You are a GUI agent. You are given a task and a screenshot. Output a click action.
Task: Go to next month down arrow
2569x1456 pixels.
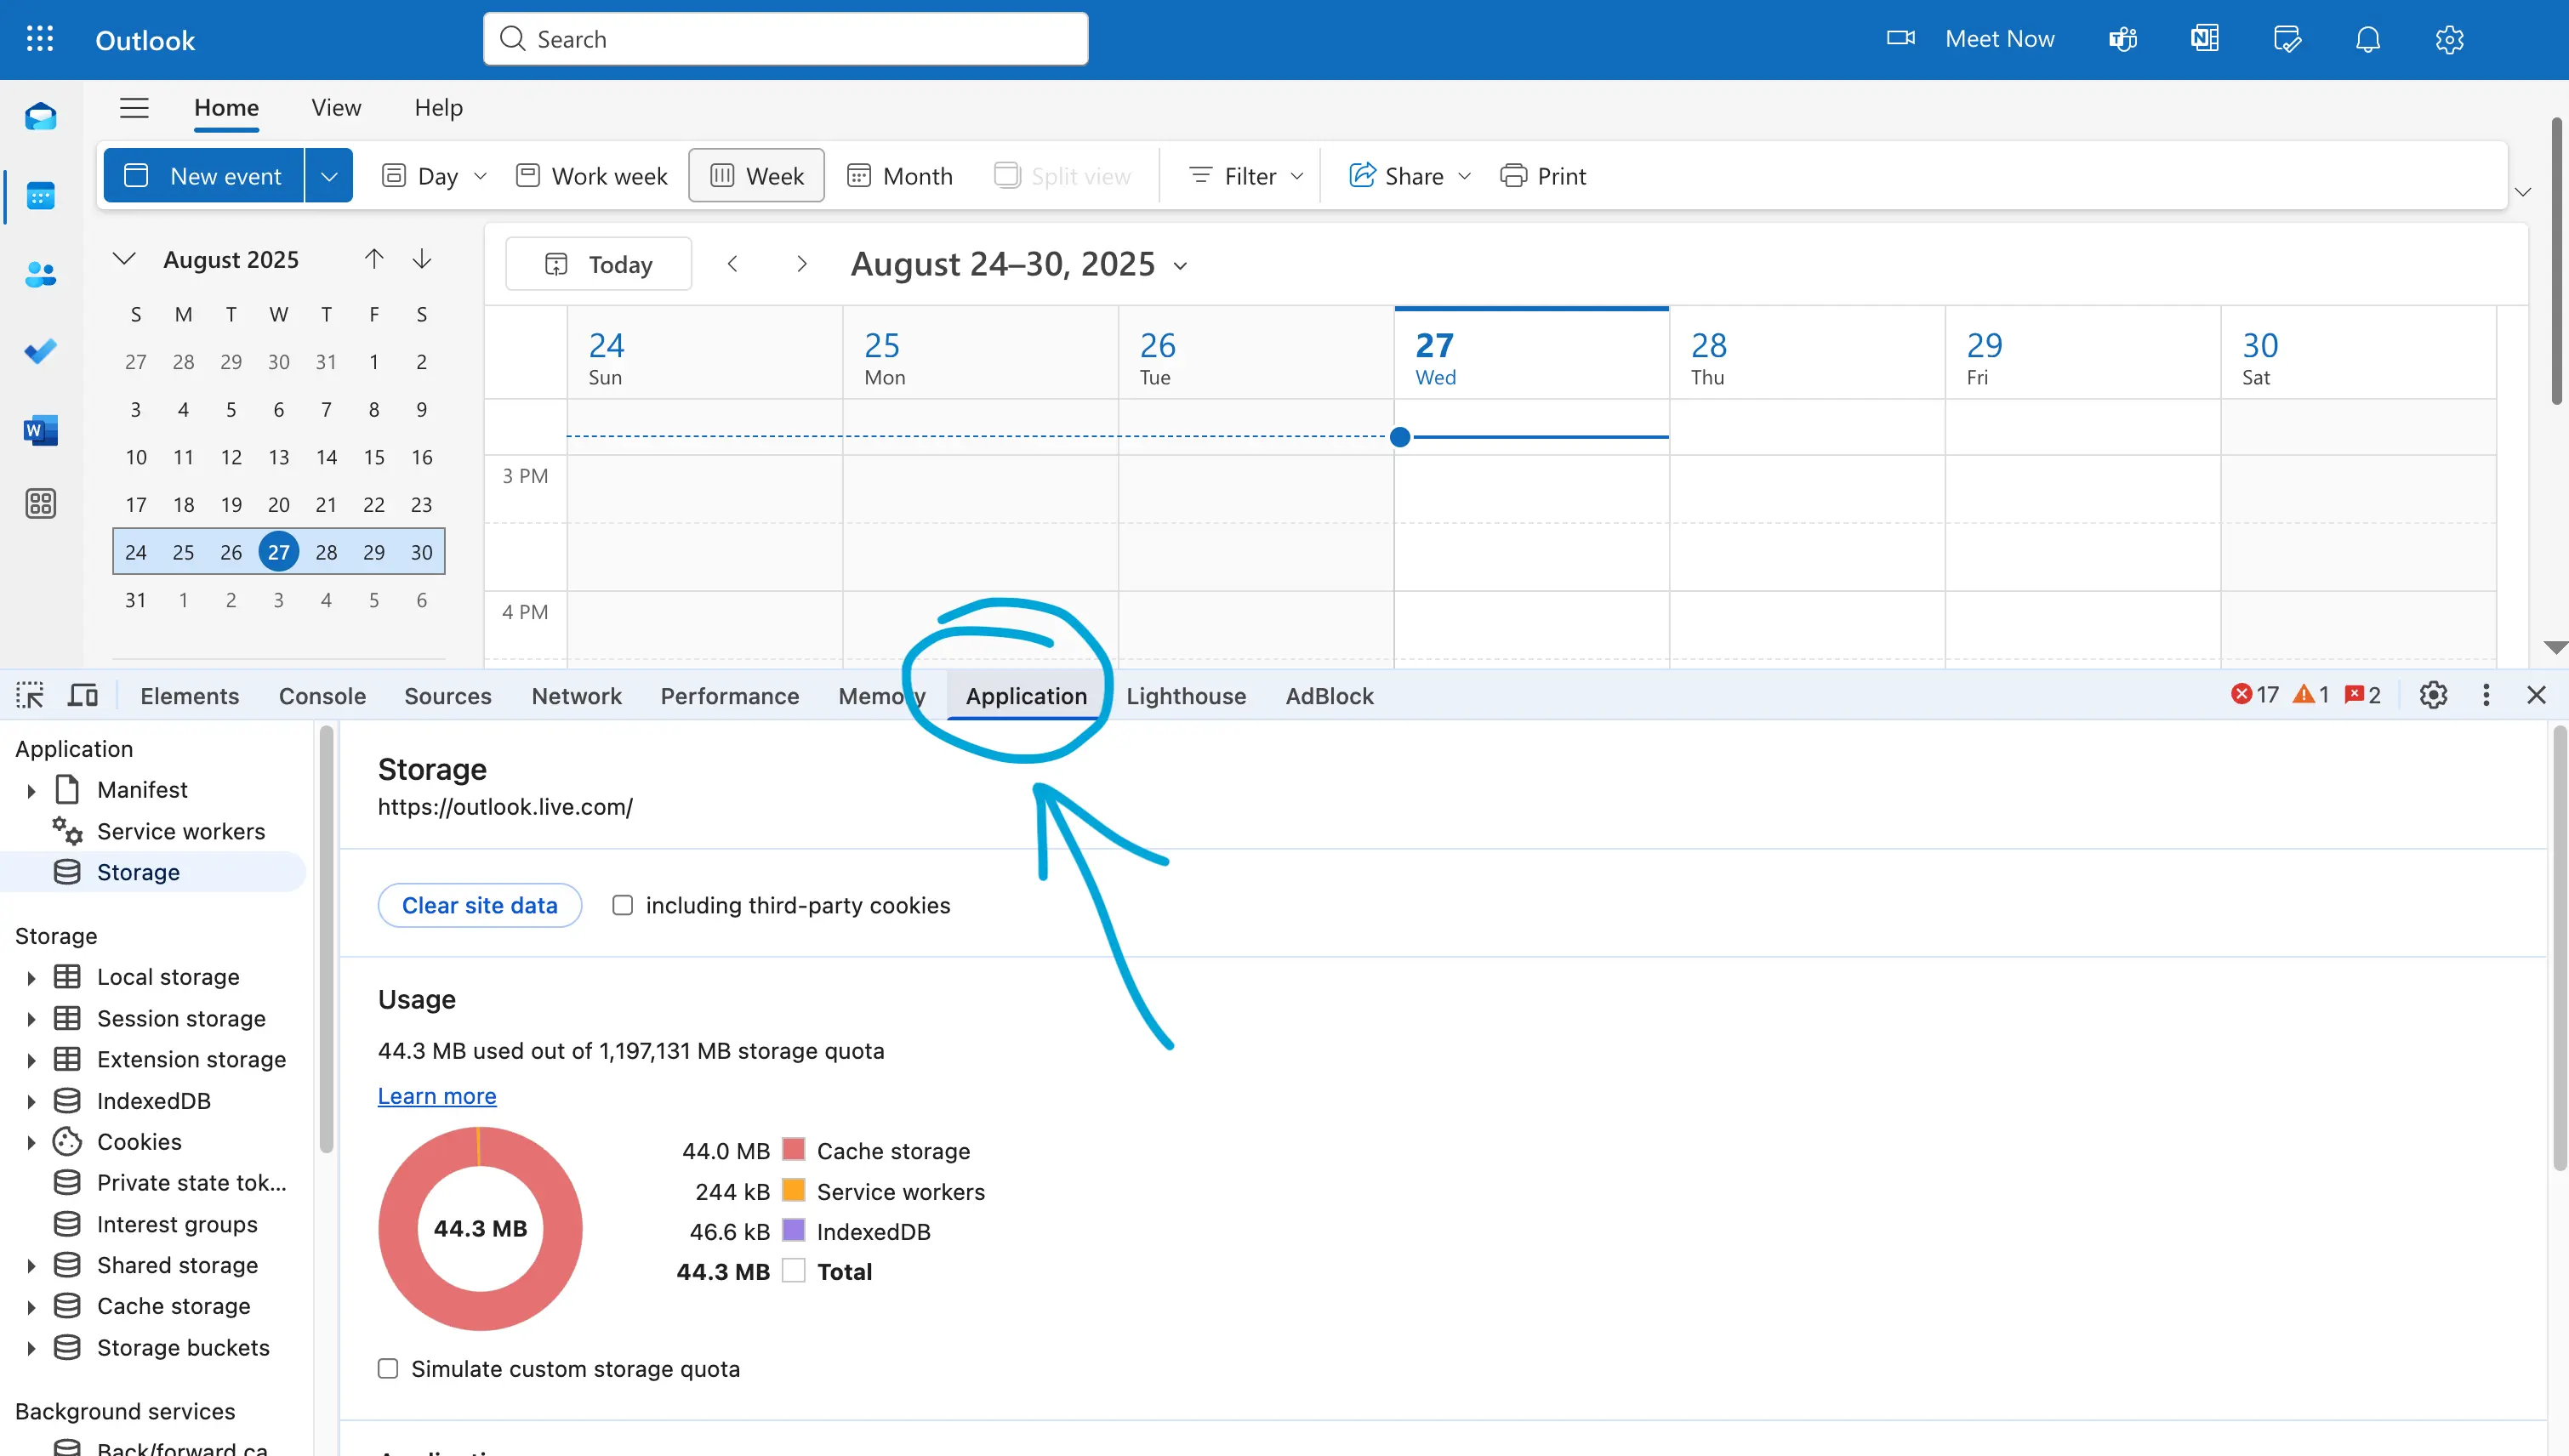coord(422,259)
